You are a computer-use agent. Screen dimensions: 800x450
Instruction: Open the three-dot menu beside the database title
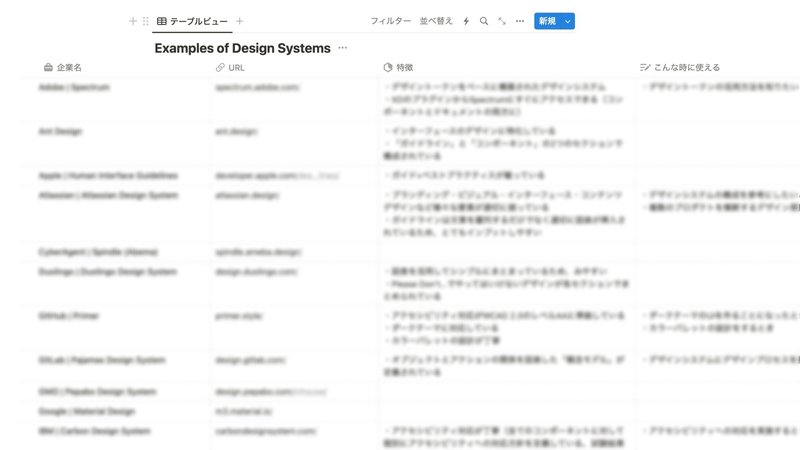(342, 48)
